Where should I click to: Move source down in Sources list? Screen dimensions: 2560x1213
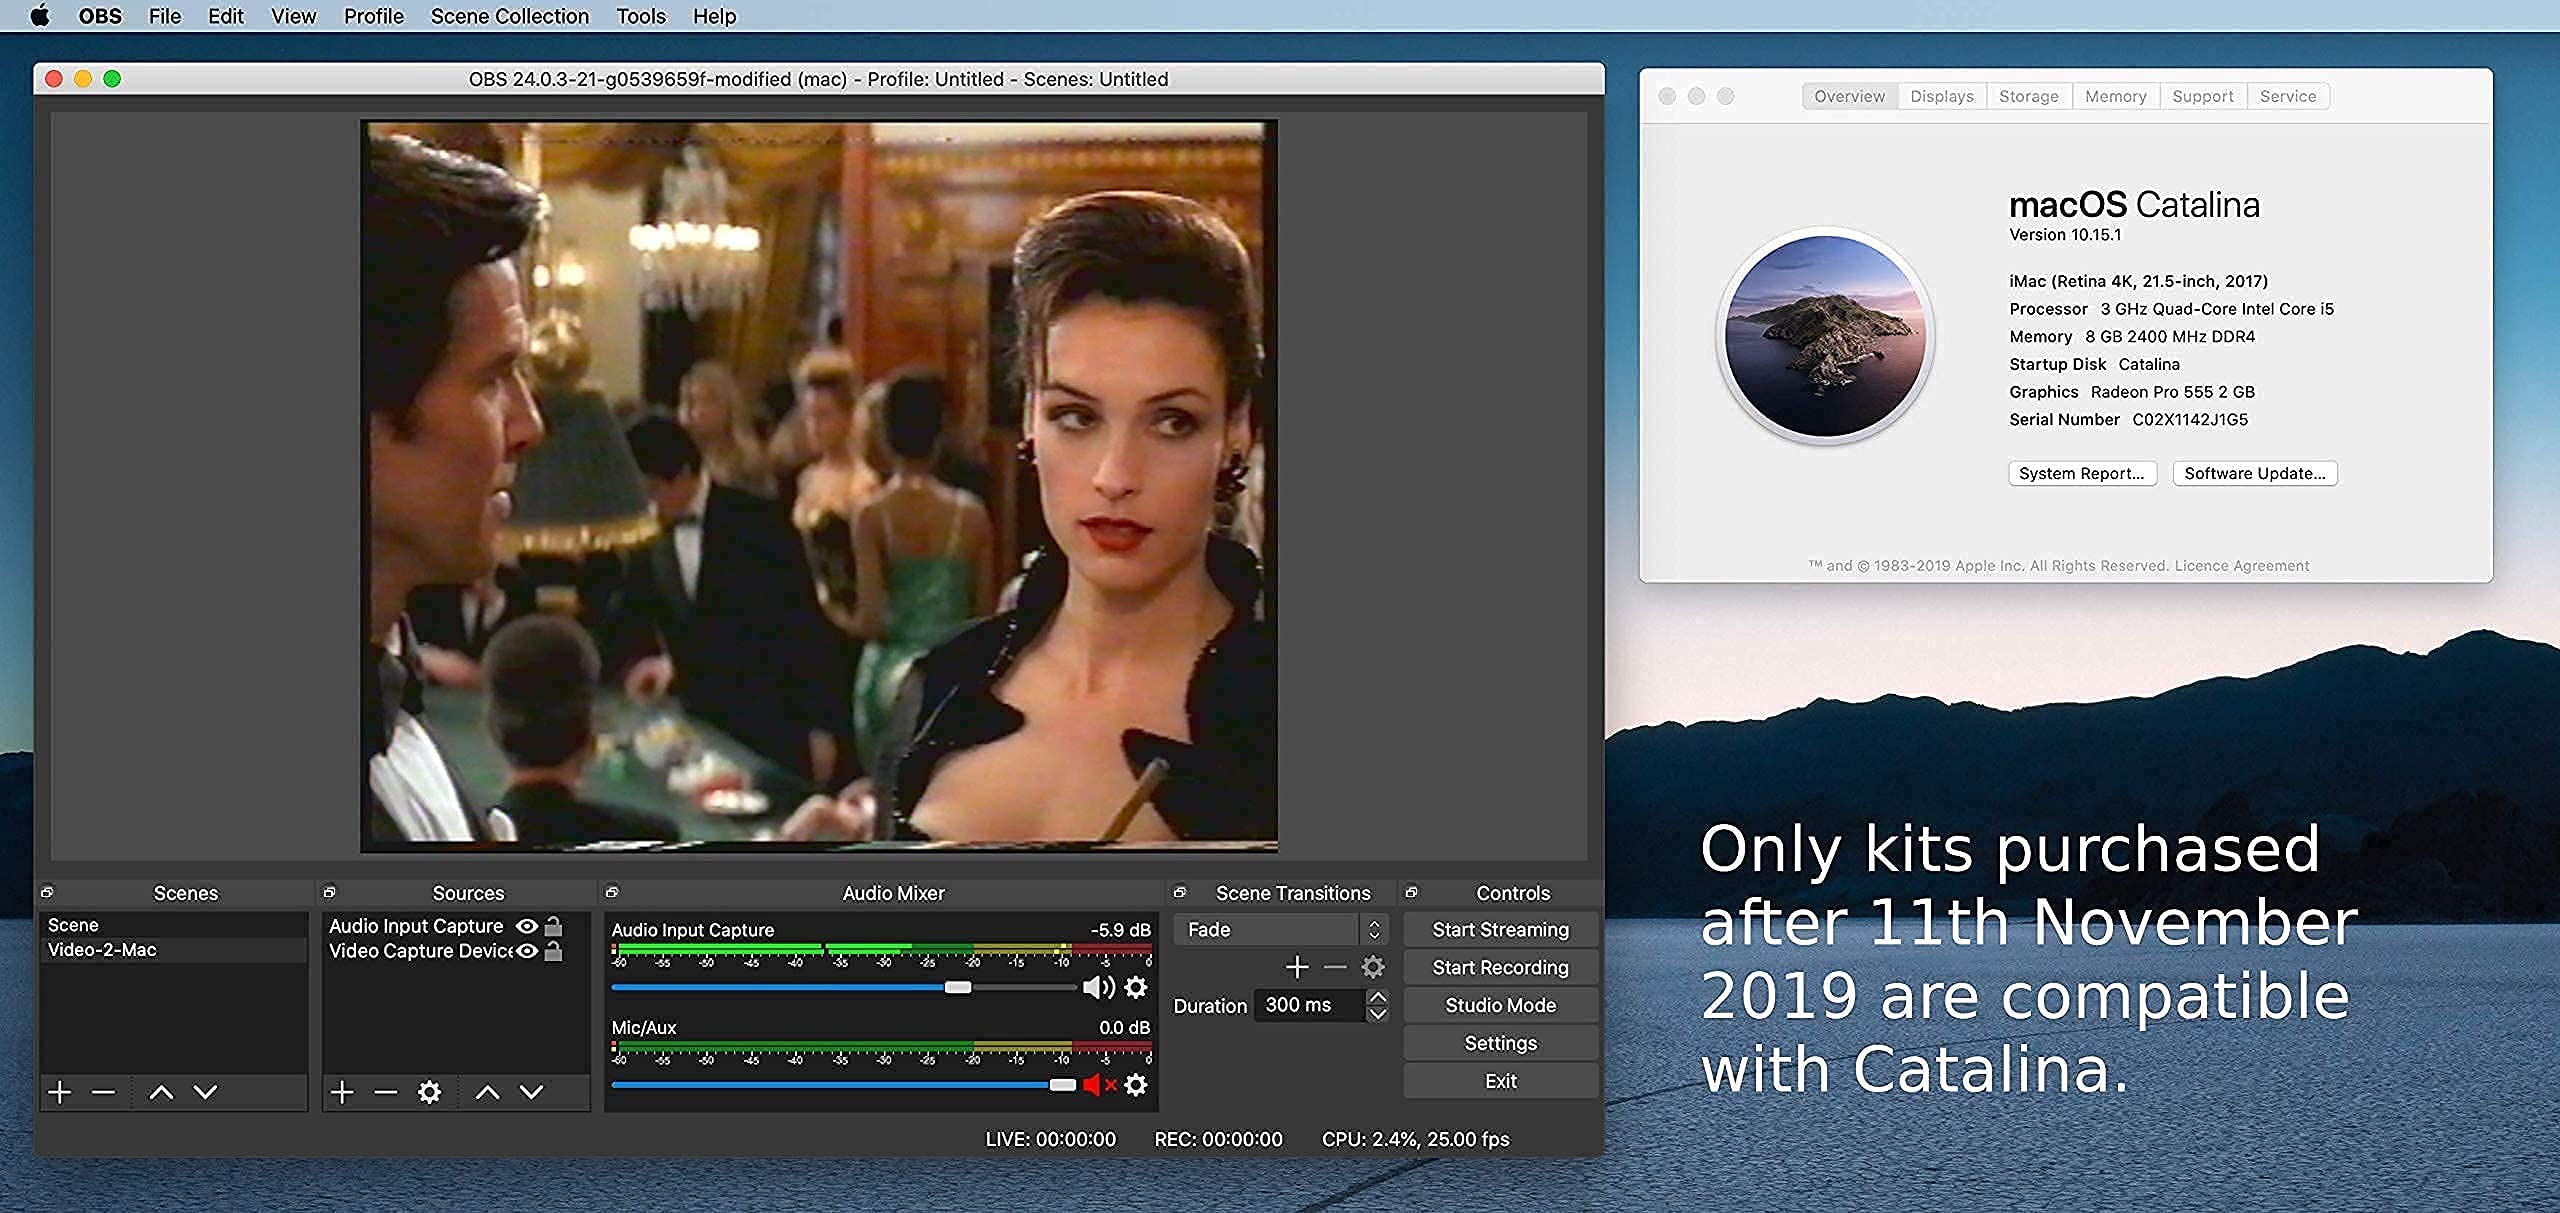(x=532, y=1092)
